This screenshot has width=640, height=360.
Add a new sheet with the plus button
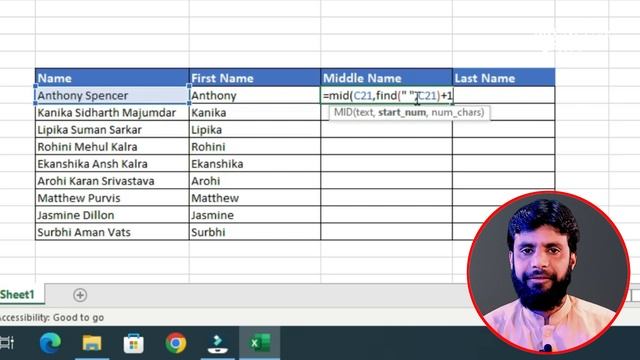click(80, 295)
